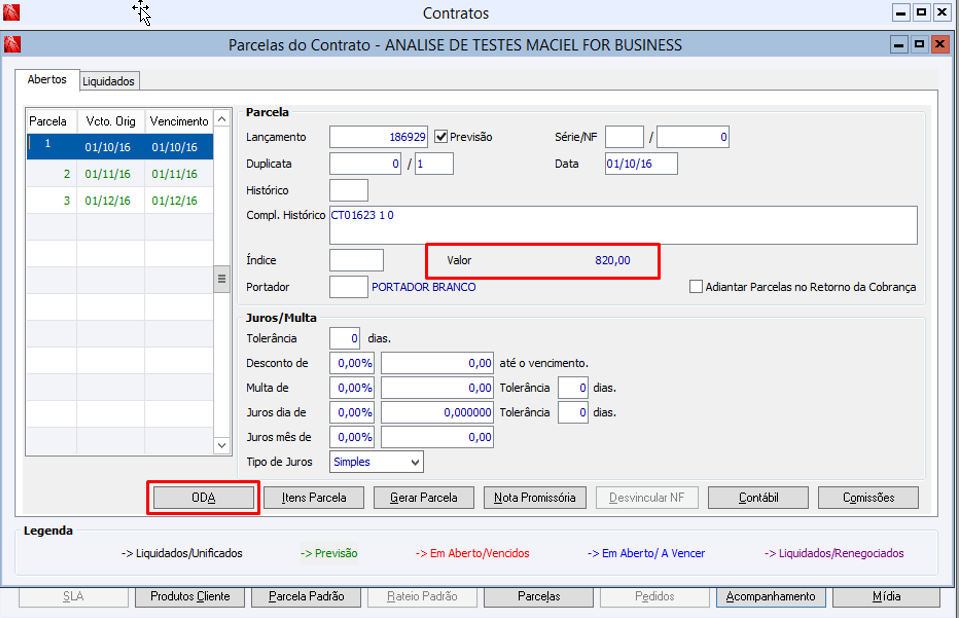Click the Desconto de amount field
This screenshot has height=618, width=959.
pos(437,363)
